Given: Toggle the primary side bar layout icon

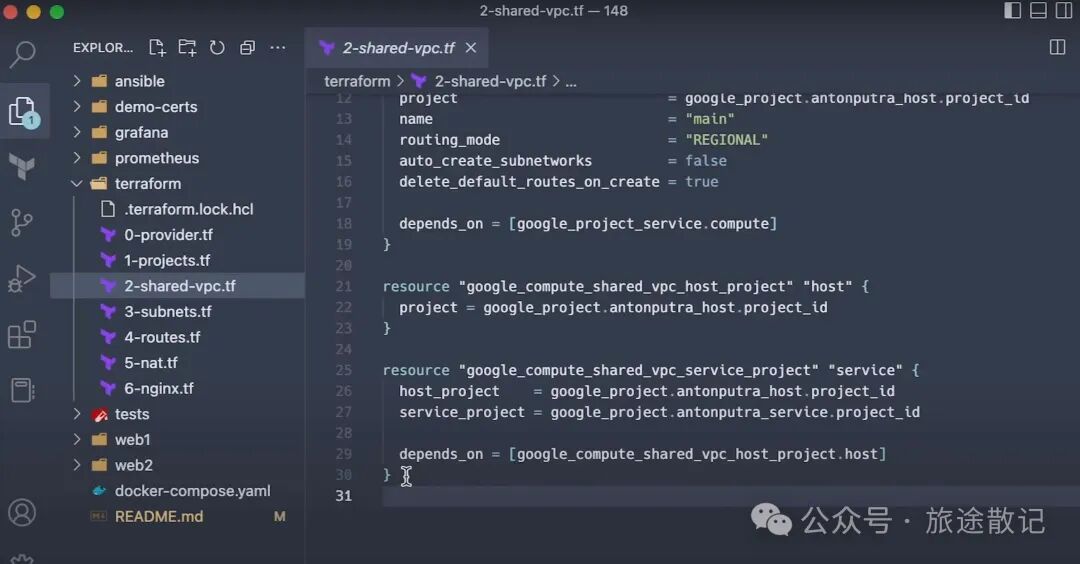Looking at the screenshot, I should [x=1012, y=10].
